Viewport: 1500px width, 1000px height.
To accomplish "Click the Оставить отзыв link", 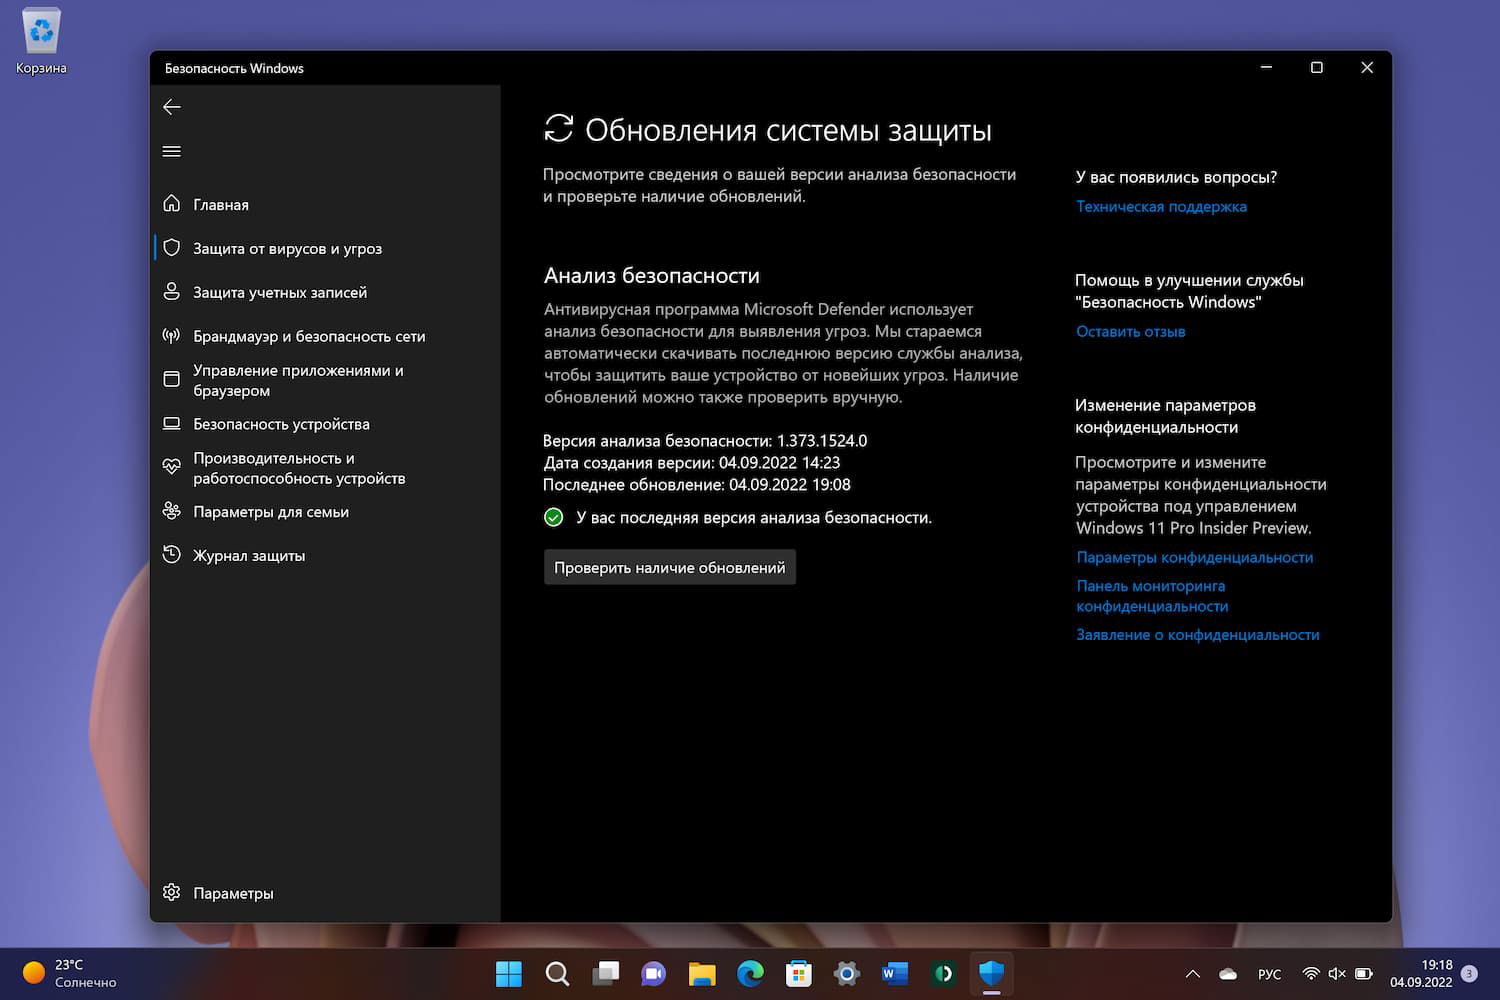I will tap(1130, 331).
